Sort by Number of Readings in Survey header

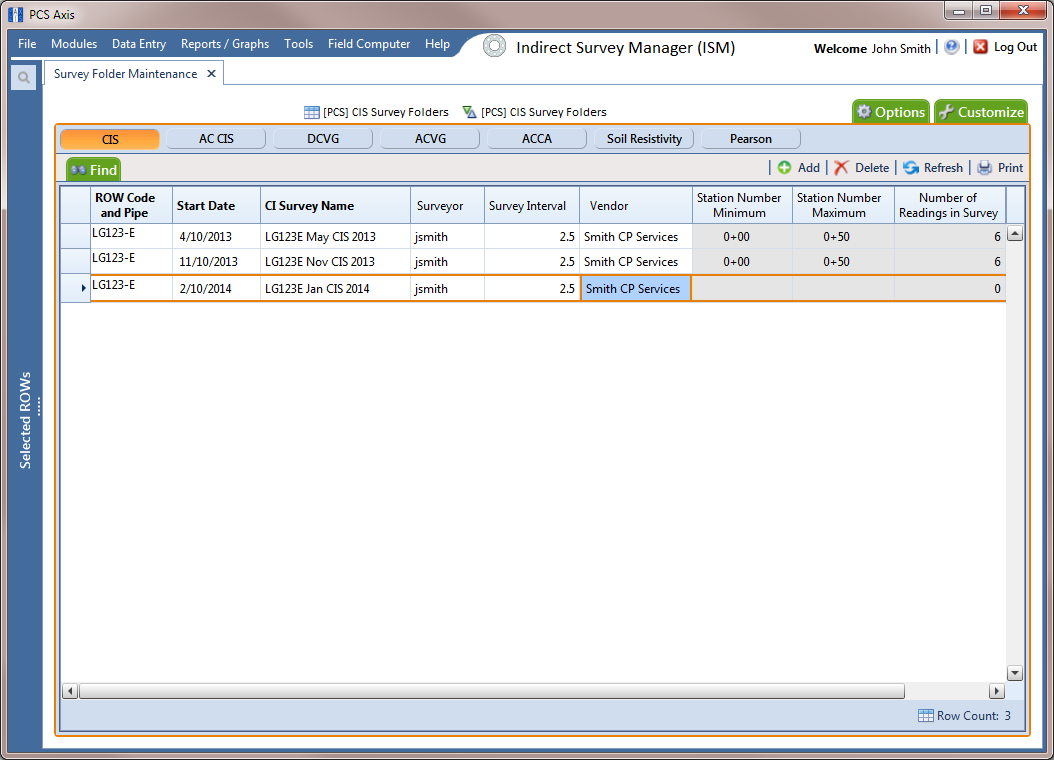coord(950,205)
